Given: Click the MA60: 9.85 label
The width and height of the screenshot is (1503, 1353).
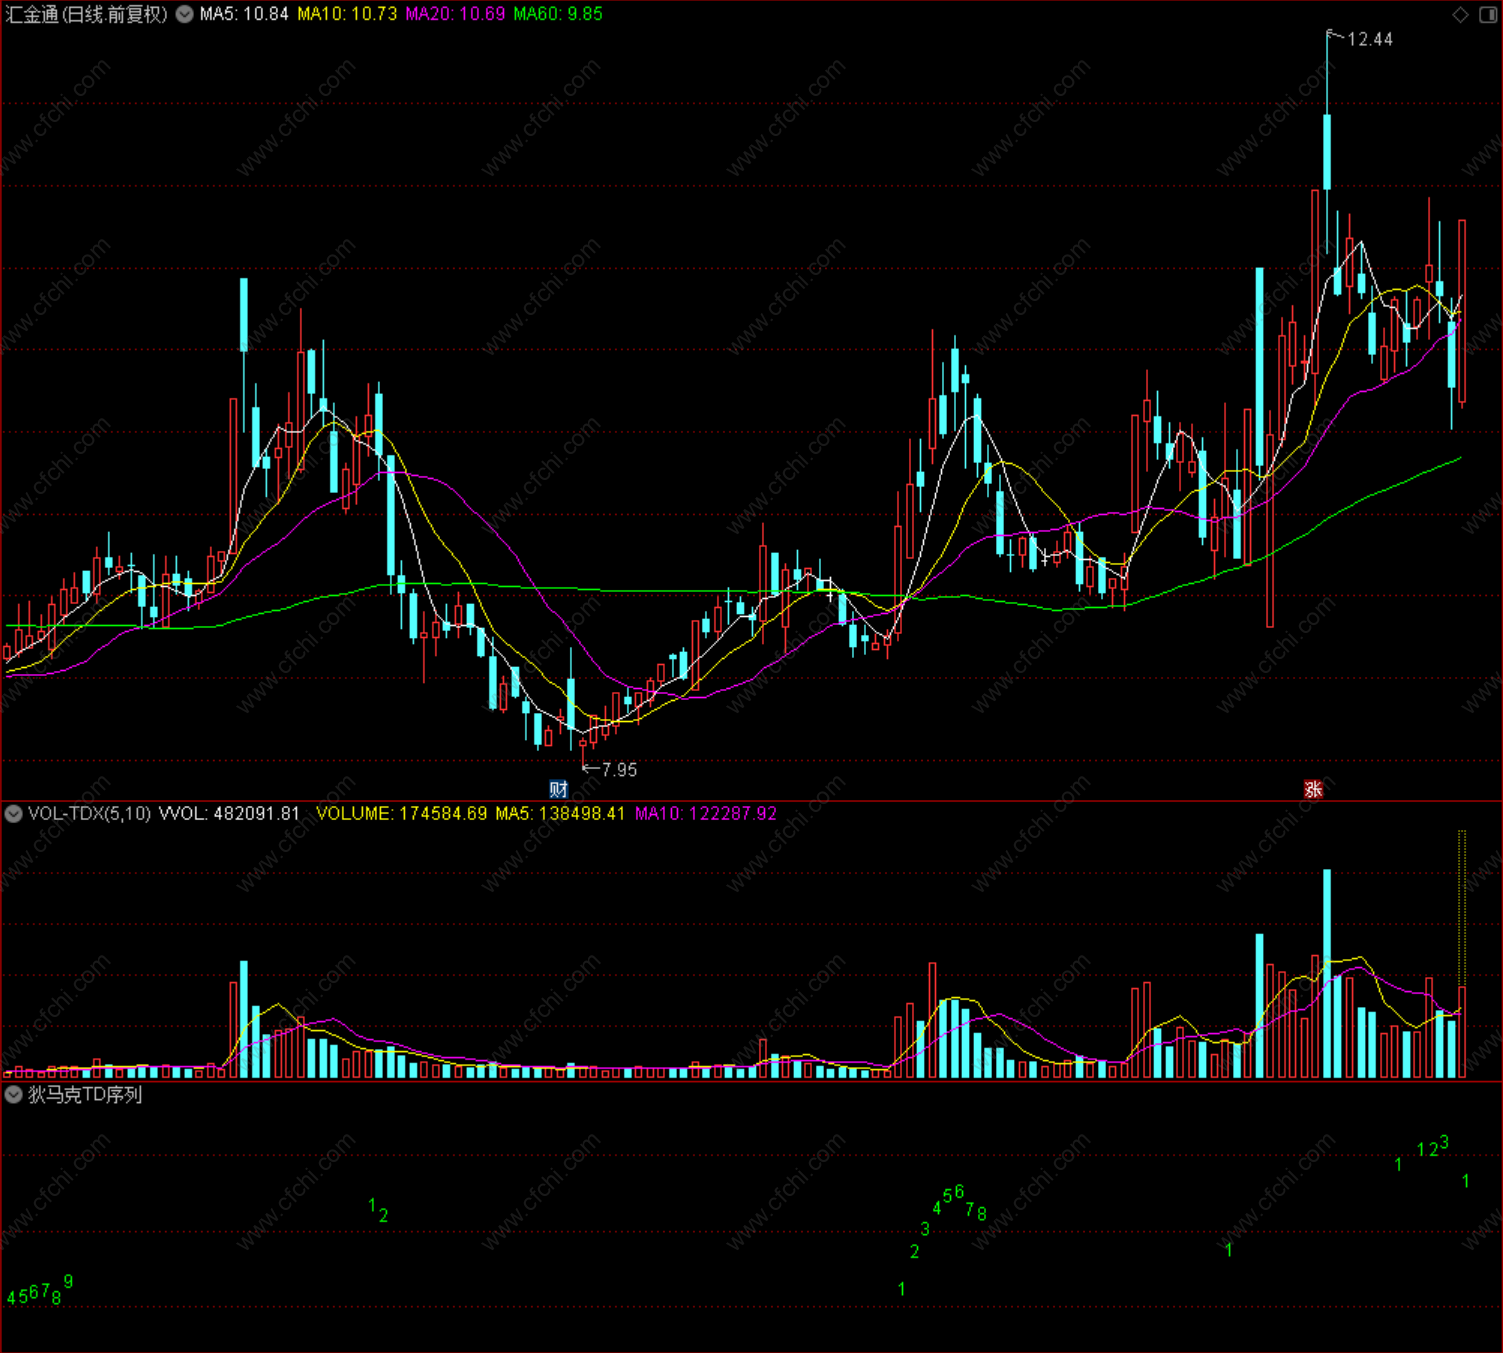Looking at the screenshot, I should tap(558, 14).
